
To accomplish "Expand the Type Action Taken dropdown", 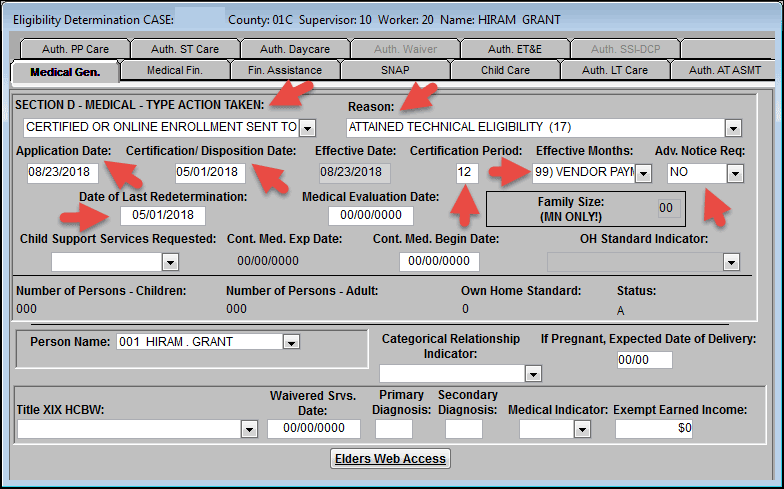I will 308,128.
